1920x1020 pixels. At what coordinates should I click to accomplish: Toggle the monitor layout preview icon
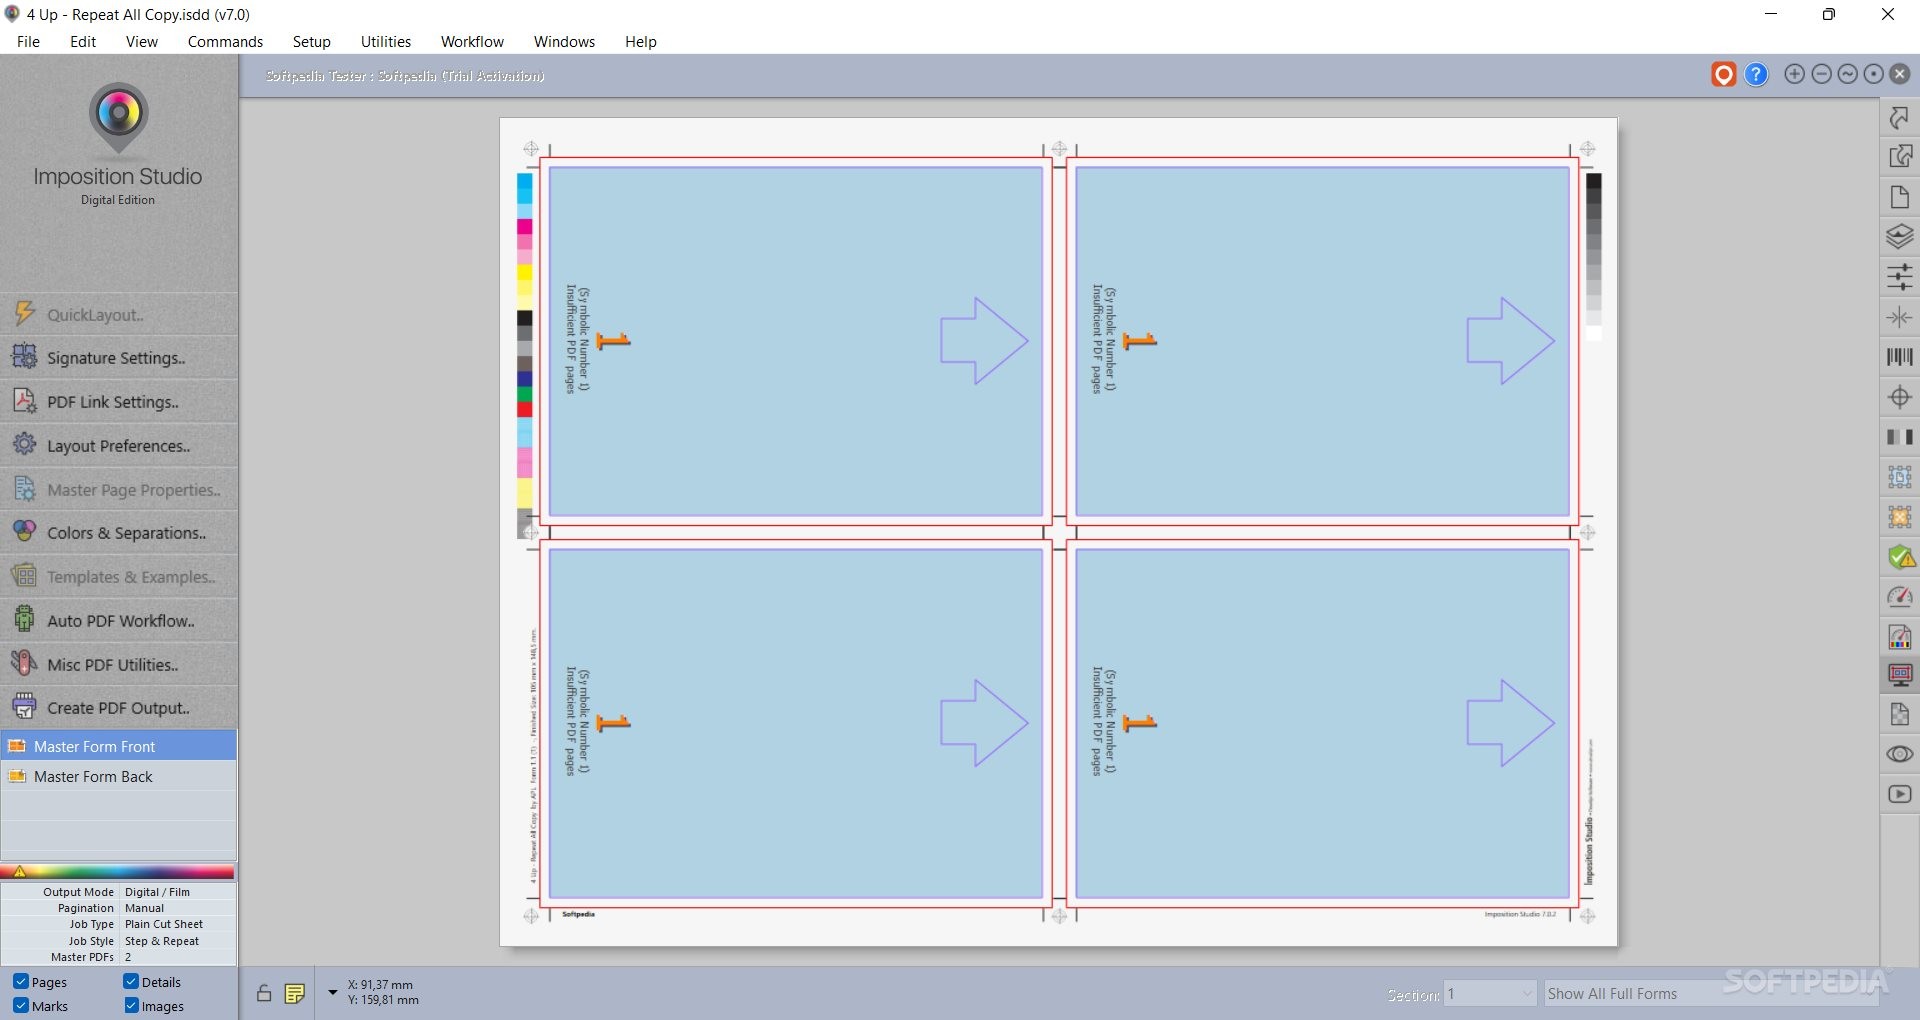click(x=1899, y=675)
